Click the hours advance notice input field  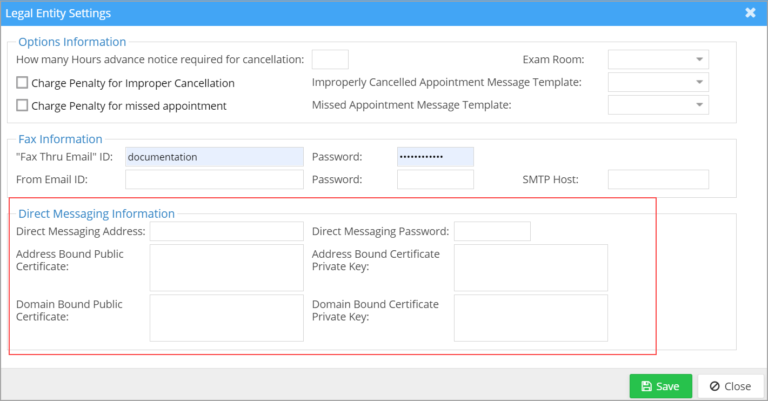pos(330,60)
